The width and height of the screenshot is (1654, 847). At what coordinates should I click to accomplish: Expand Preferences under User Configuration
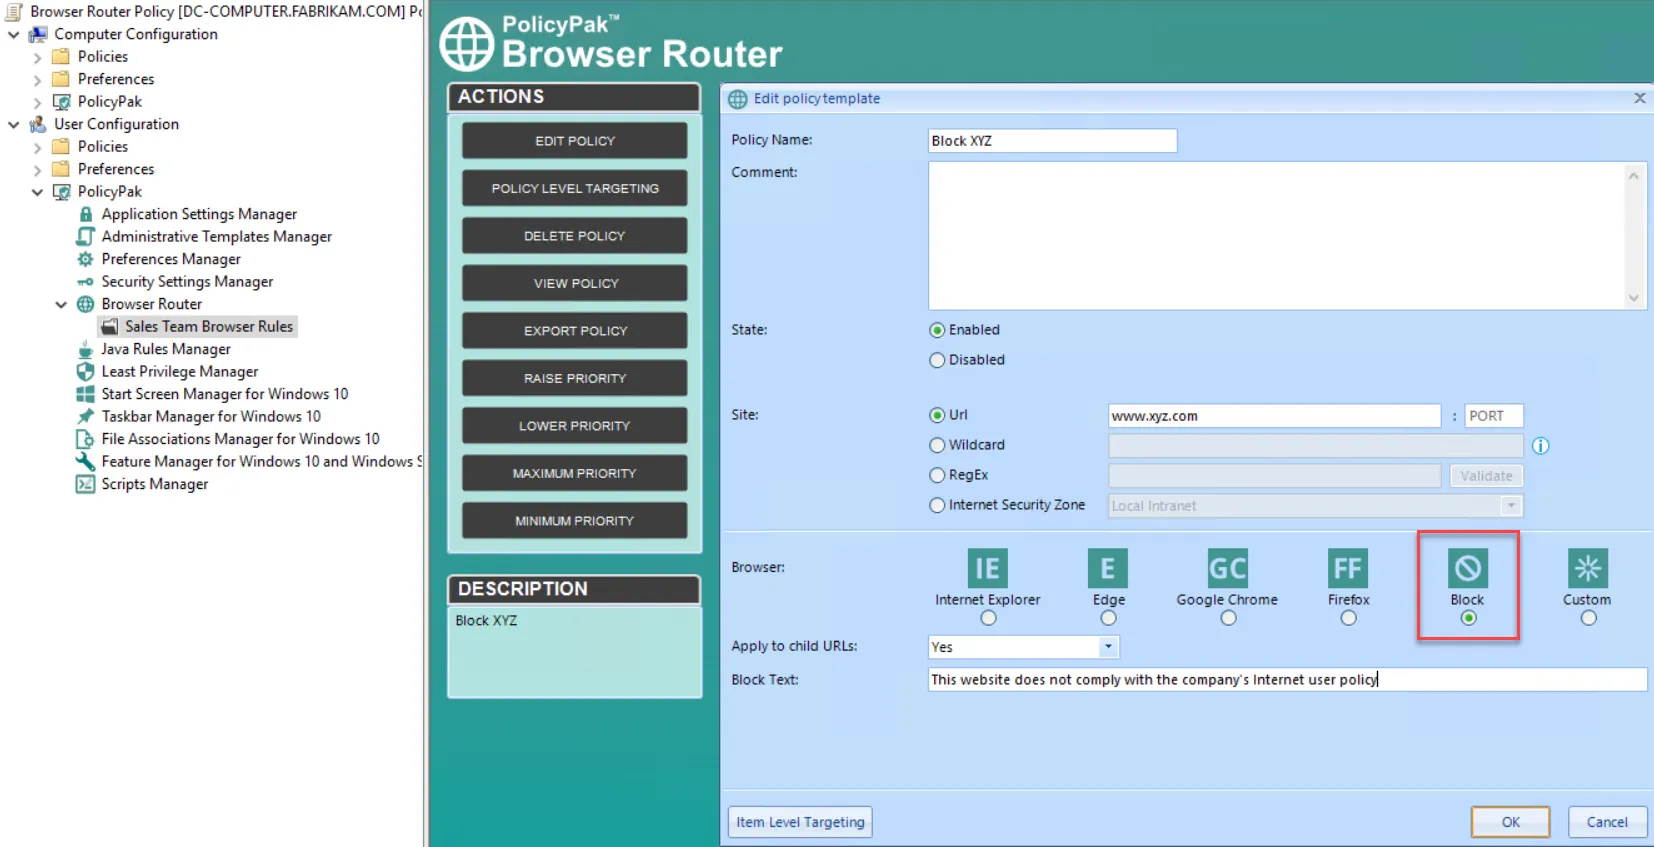(38, 169)
